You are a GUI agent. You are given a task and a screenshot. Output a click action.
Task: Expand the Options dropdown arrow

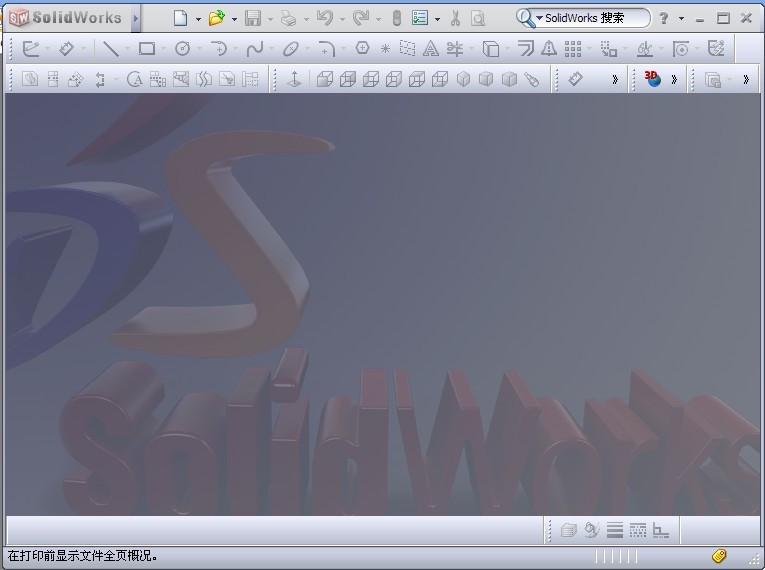pos(437,20)
